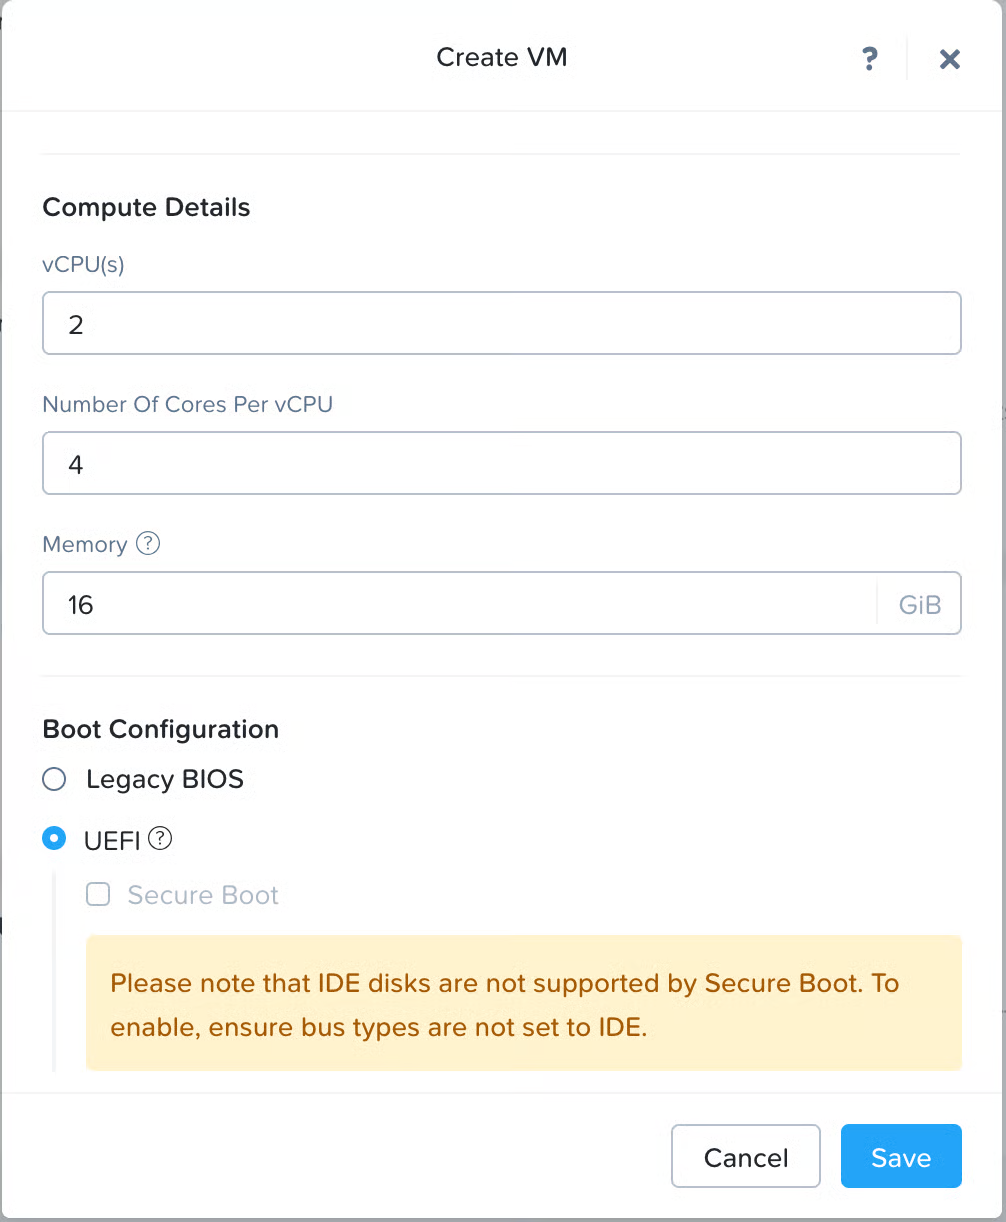Click the Compute Details section heading
Image resolution: width=1006 pixels, height=1222 pixels.
[146, 208]
